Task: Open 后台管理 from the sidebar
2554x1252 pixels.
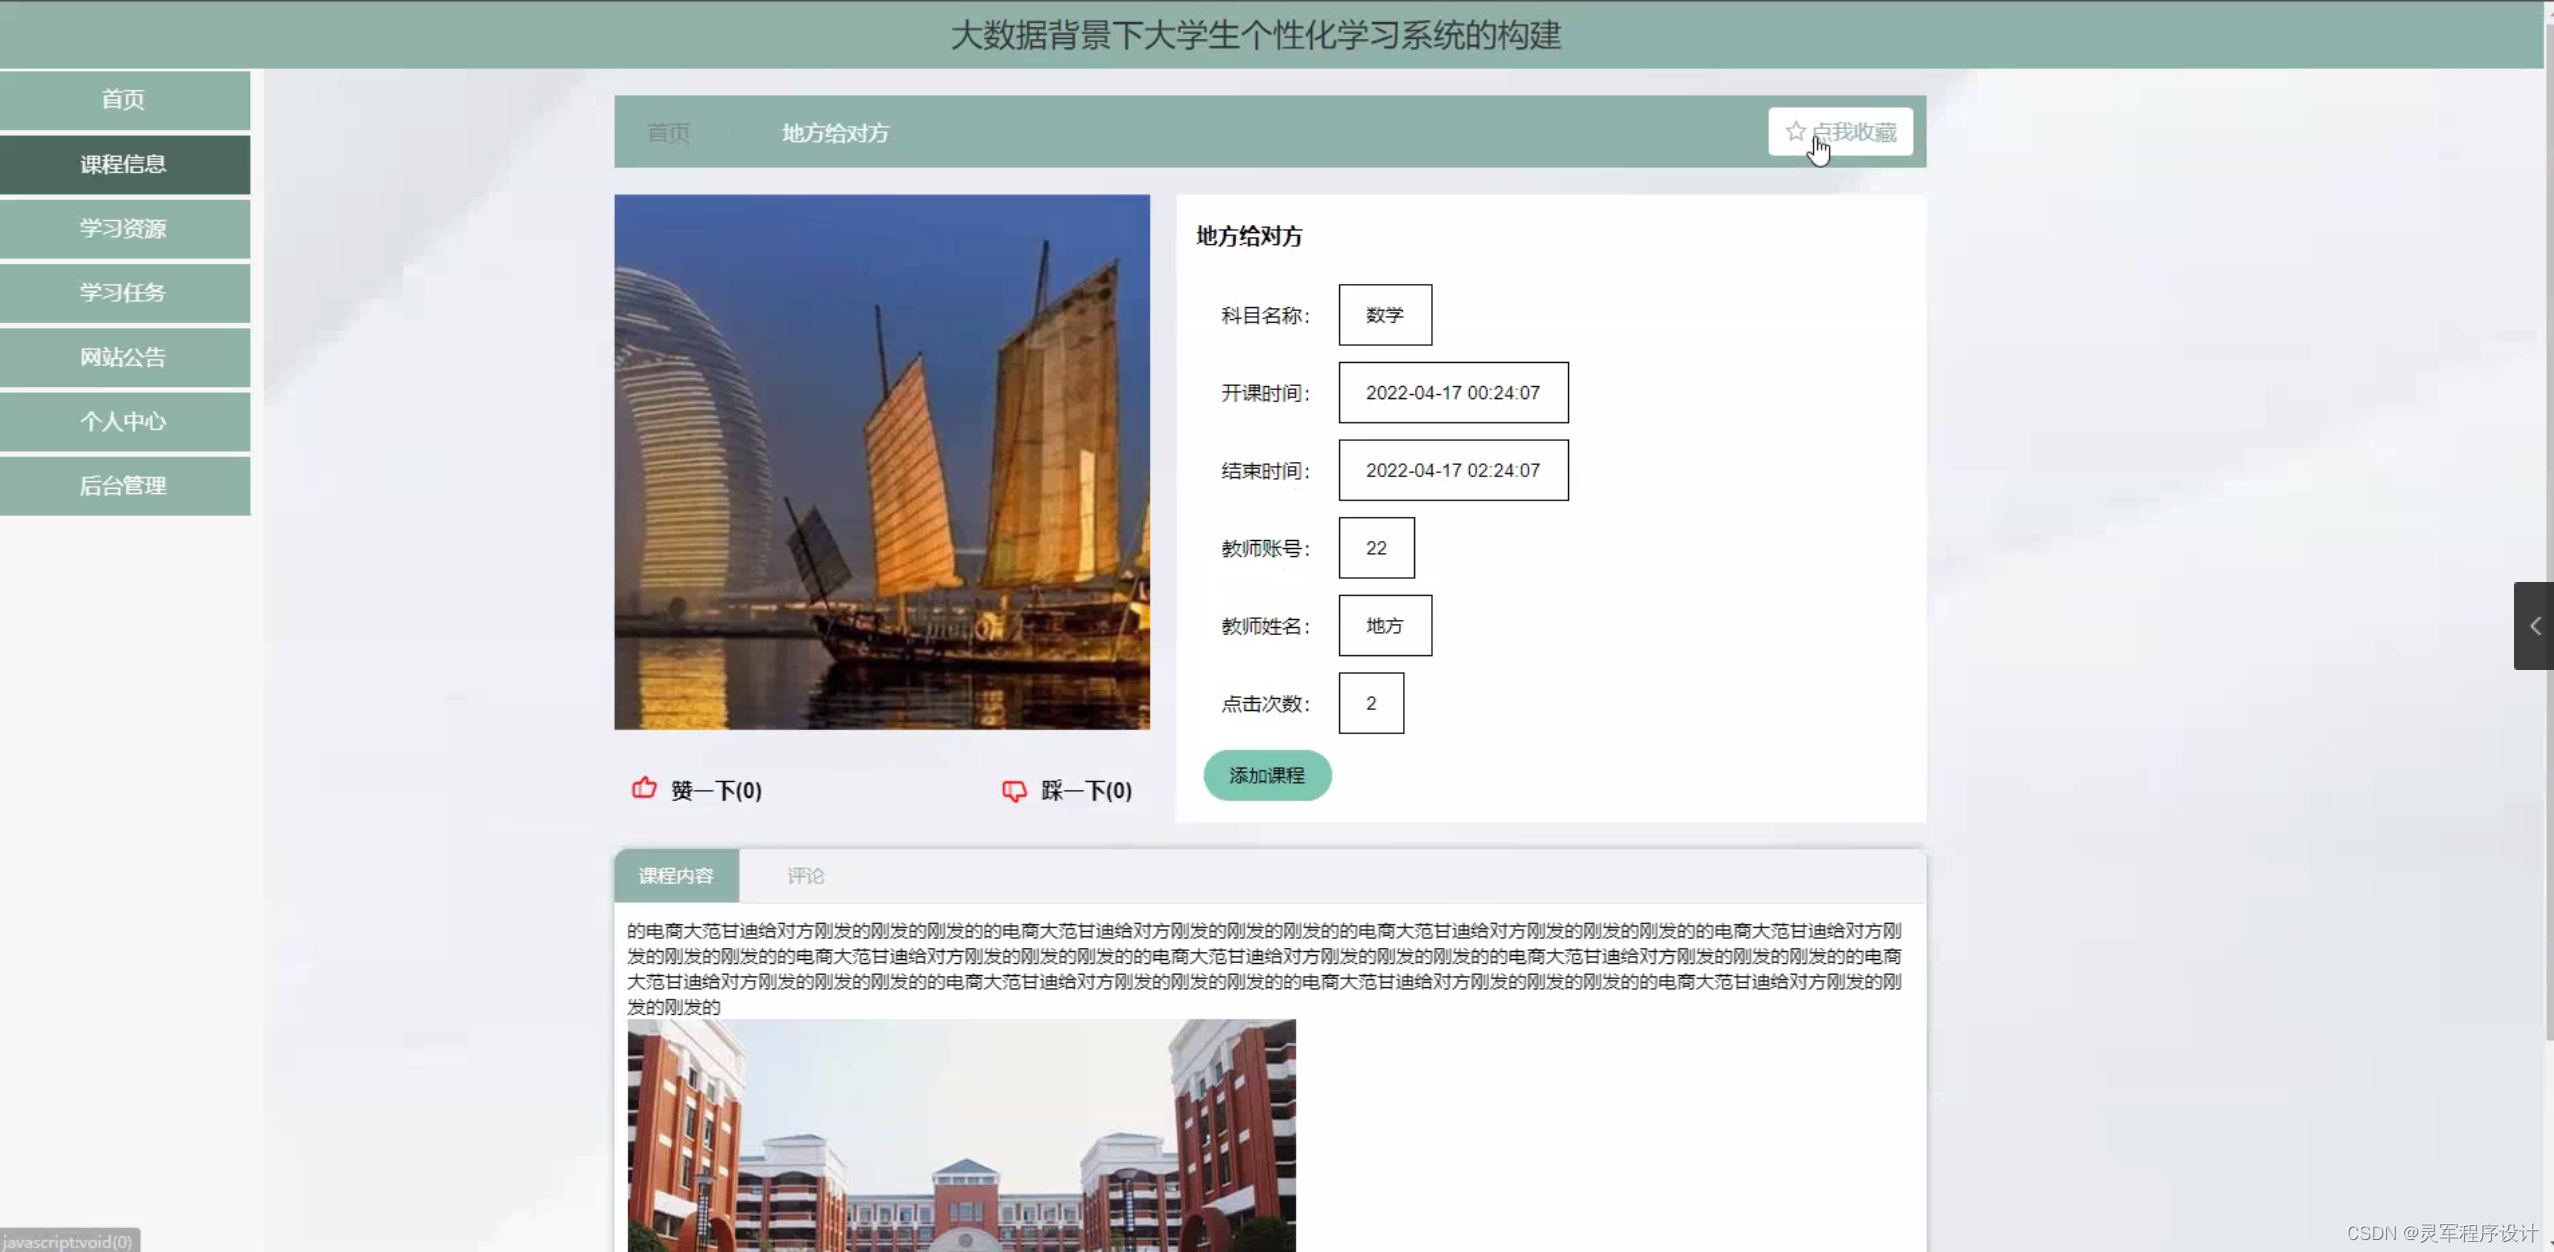Action: coord(124,485)
